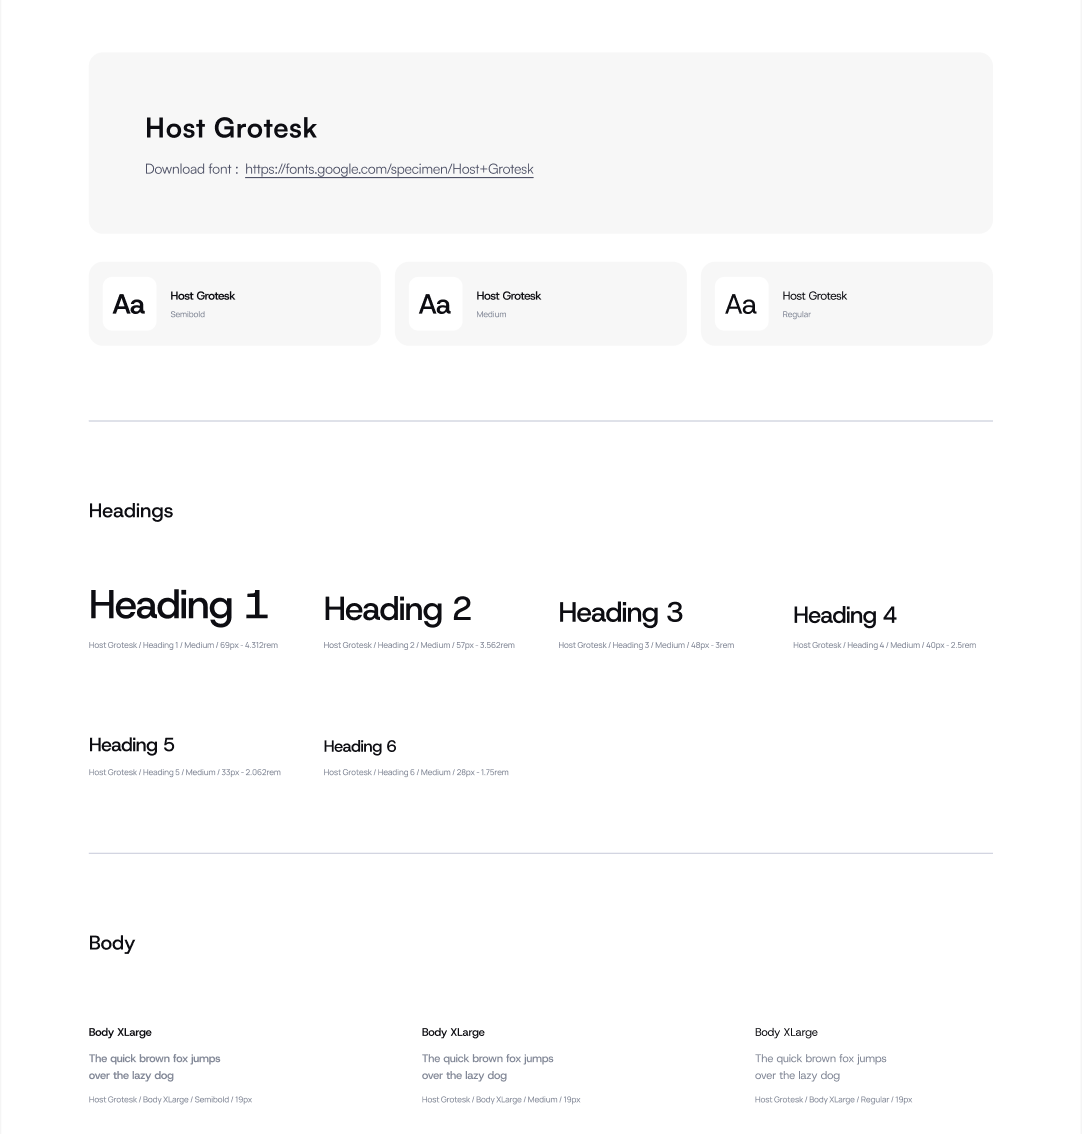Click the "Headings" section title
Image resolution: width=1082 pixels, height=1134 pixels.
131,511
